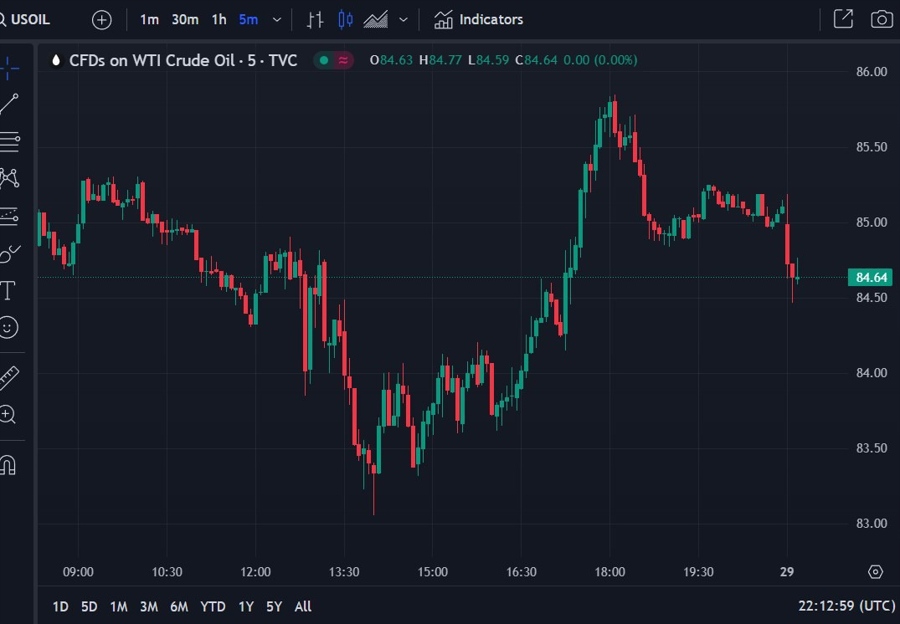The image size is (900, 624).
Task: Select the forecasting and measurement tool
Action: (x=9, y=216)
